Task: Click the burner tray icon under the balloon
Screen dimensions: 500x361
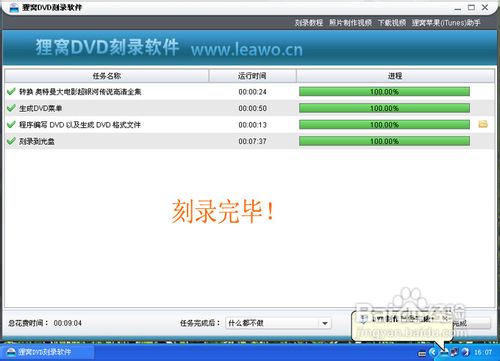Action: [444, 353]
